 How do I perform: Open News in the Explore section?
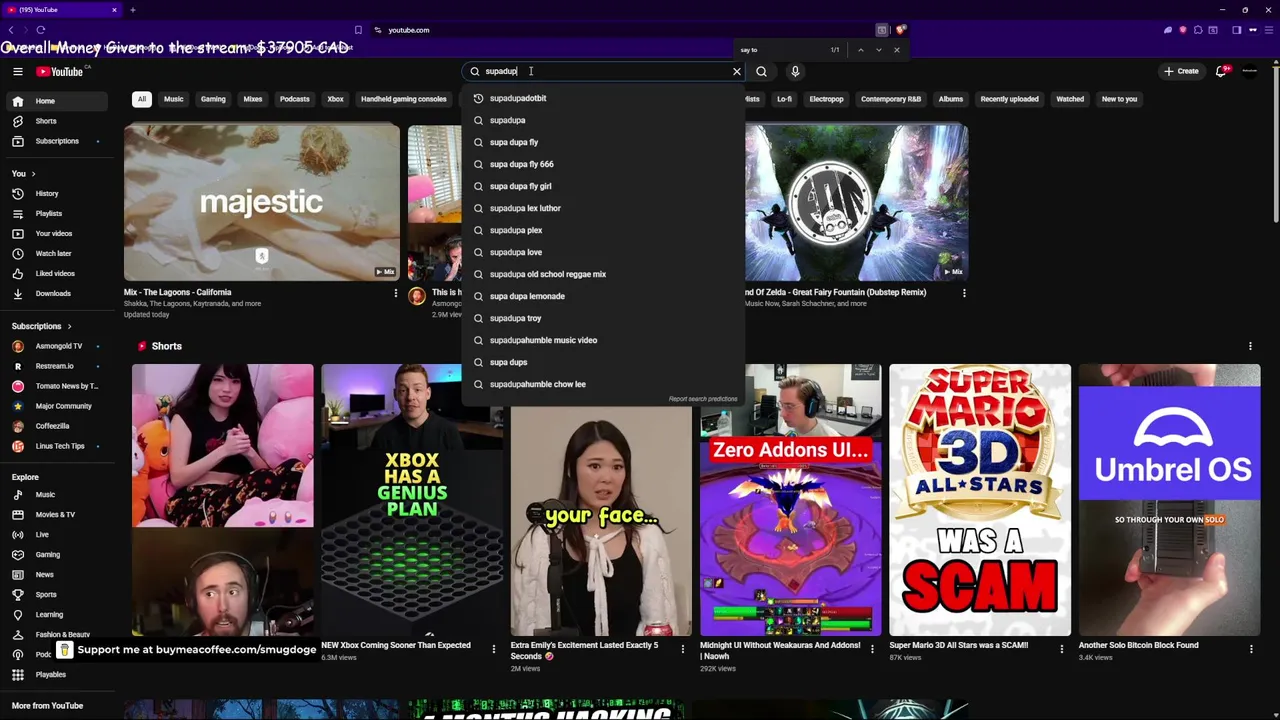(x=57, y=574)
